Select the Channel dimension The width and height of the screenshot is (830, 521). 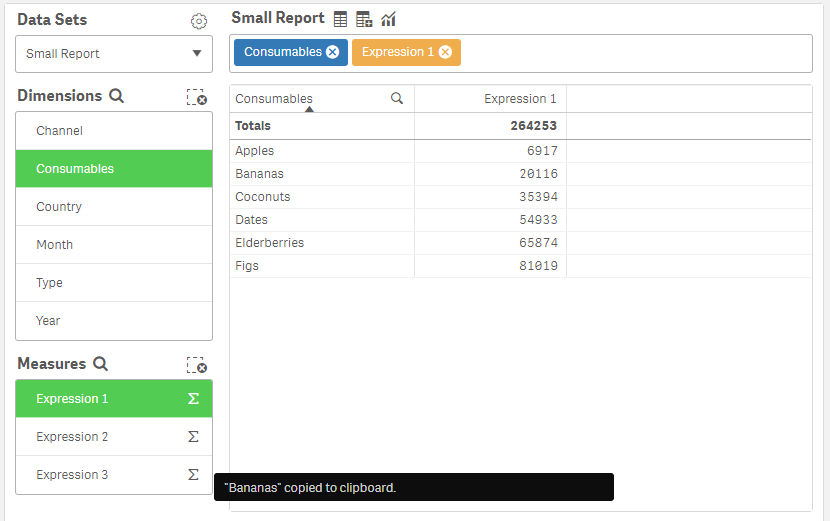(x=114, y=131)
